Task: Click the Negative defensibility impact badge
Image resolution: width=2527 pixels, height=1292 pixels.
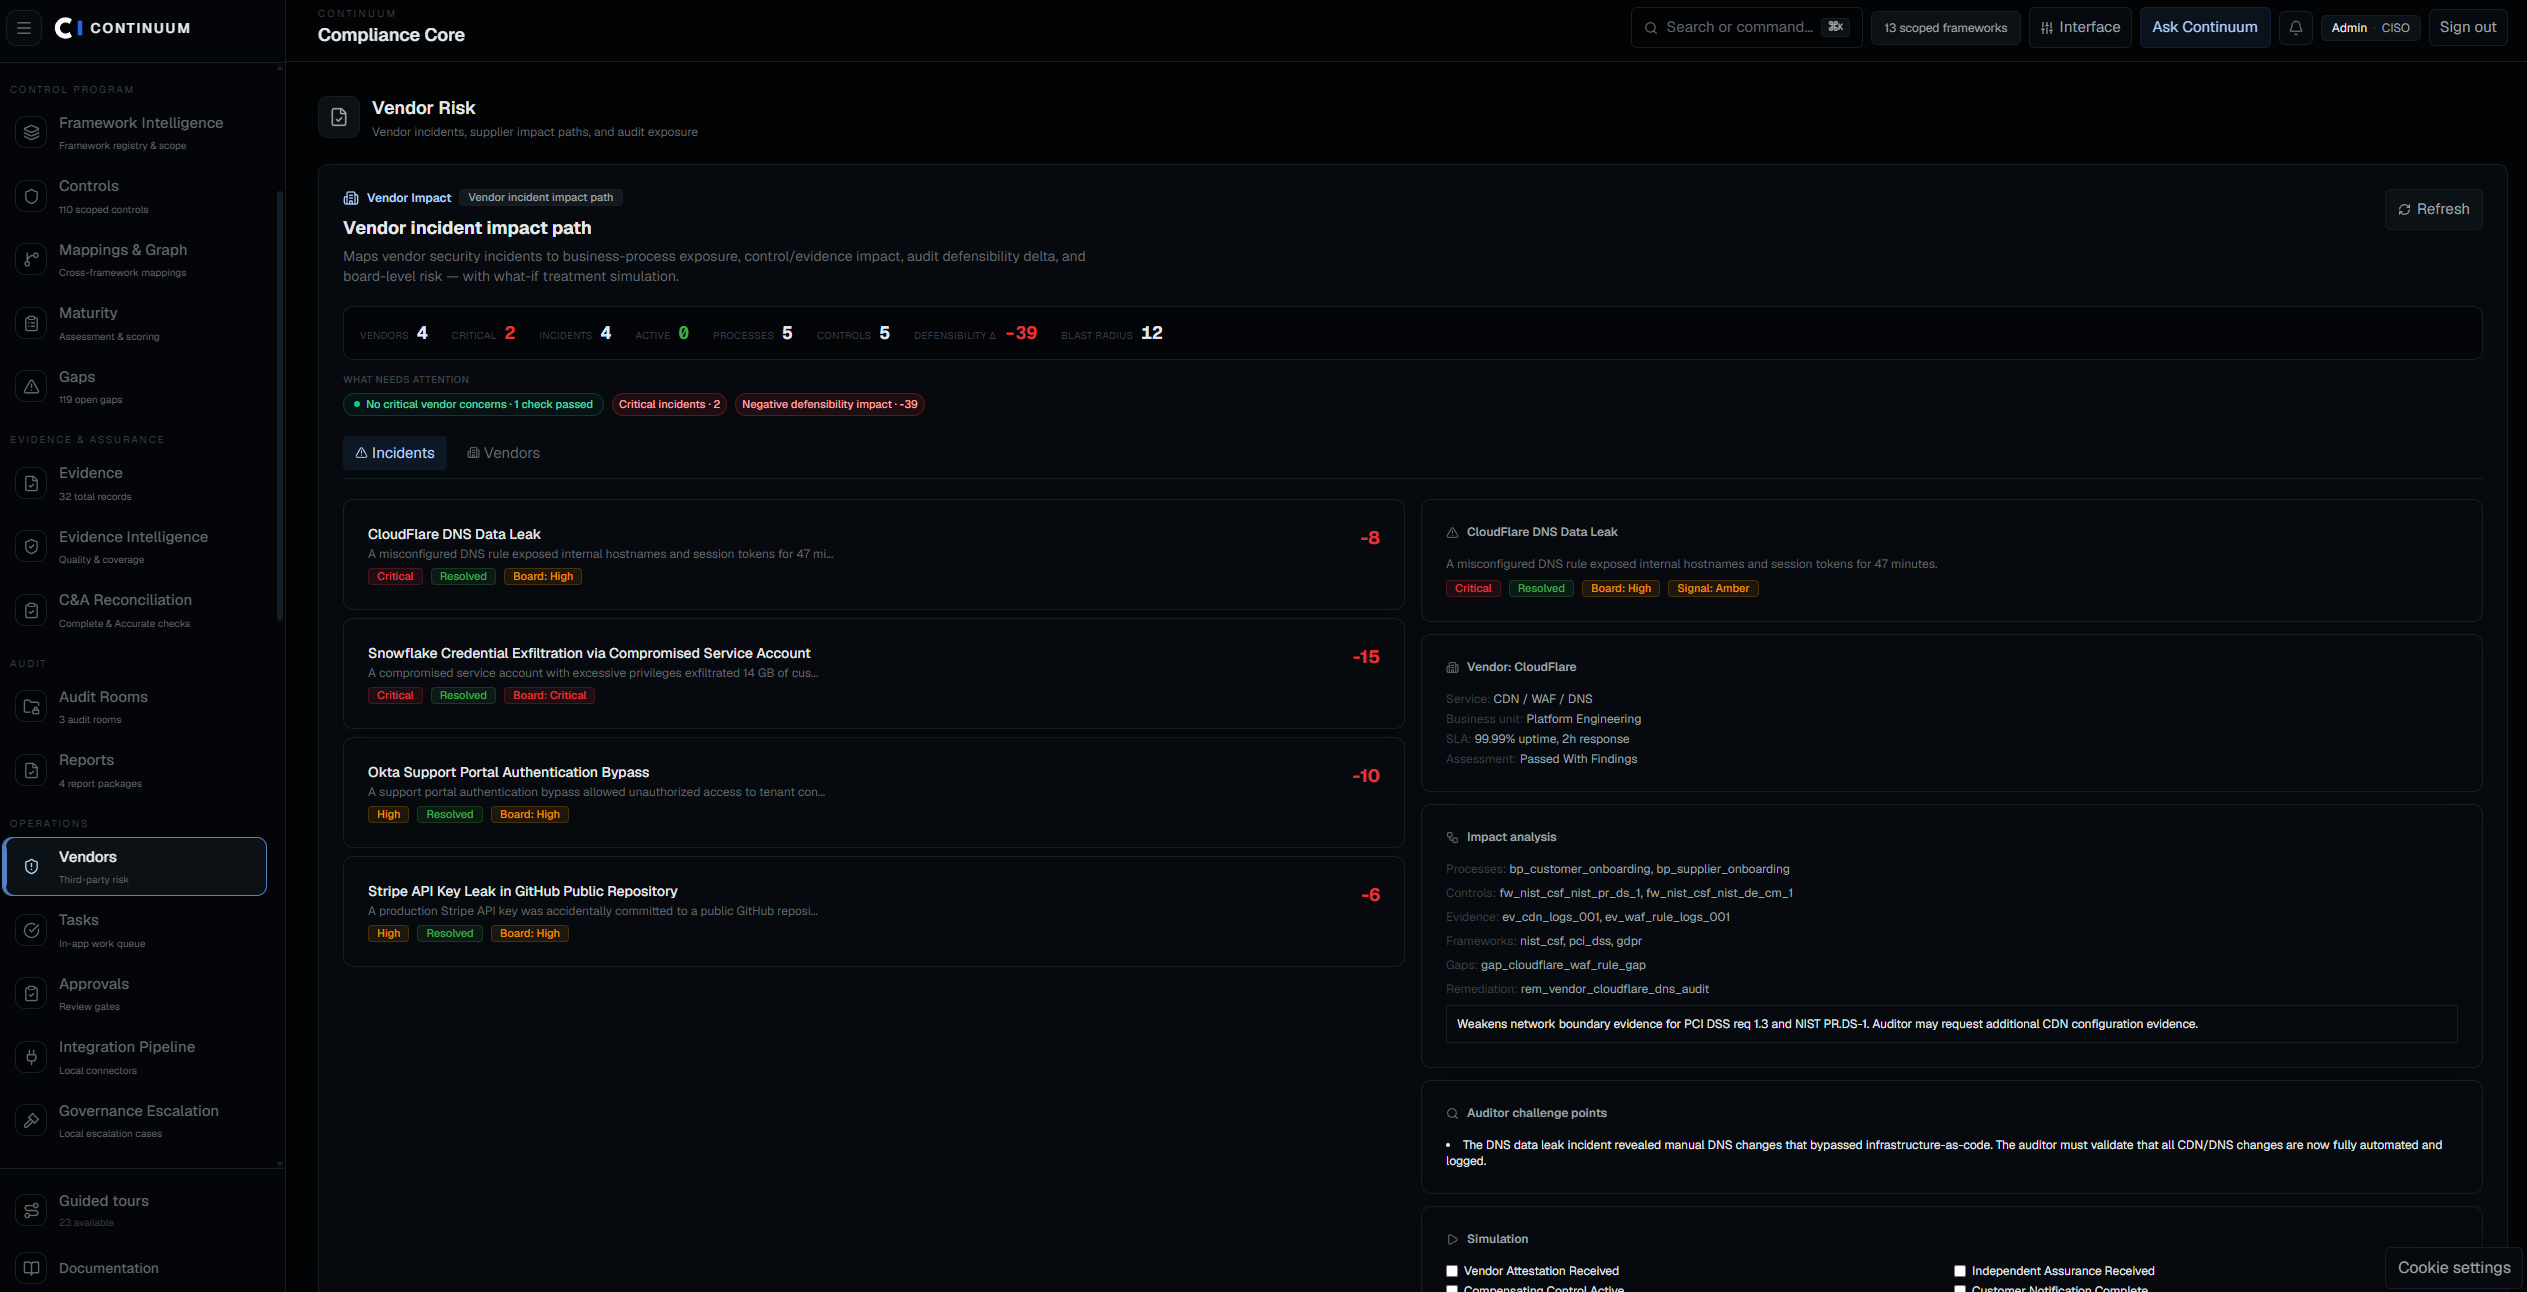Action: pos(829,404)
